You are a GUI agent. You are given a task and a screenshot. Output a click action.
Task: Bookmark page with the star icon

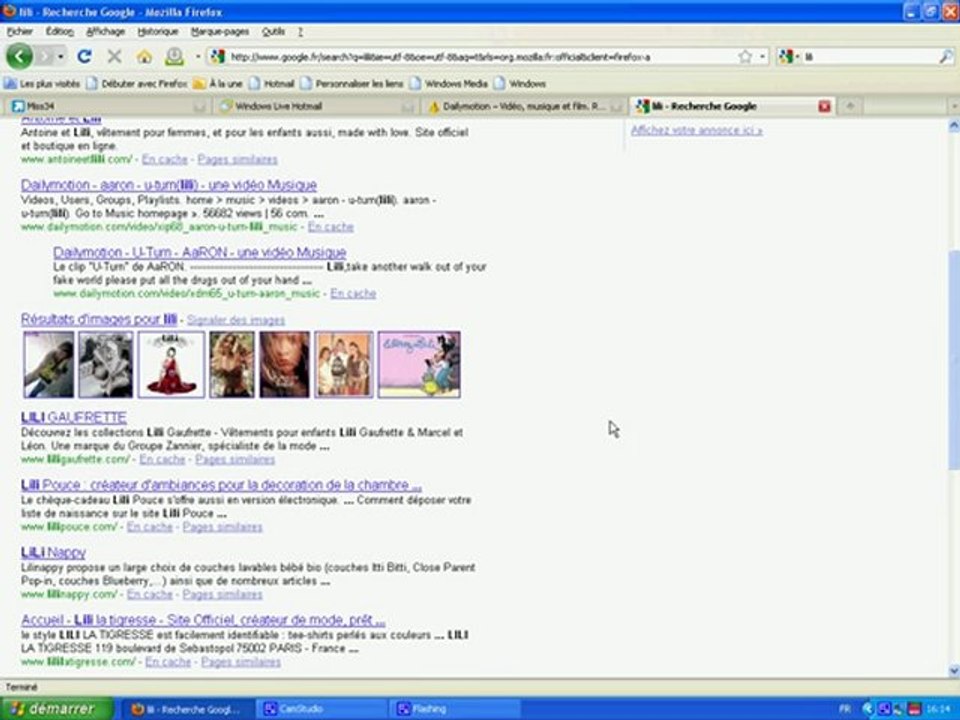(744, 56)
